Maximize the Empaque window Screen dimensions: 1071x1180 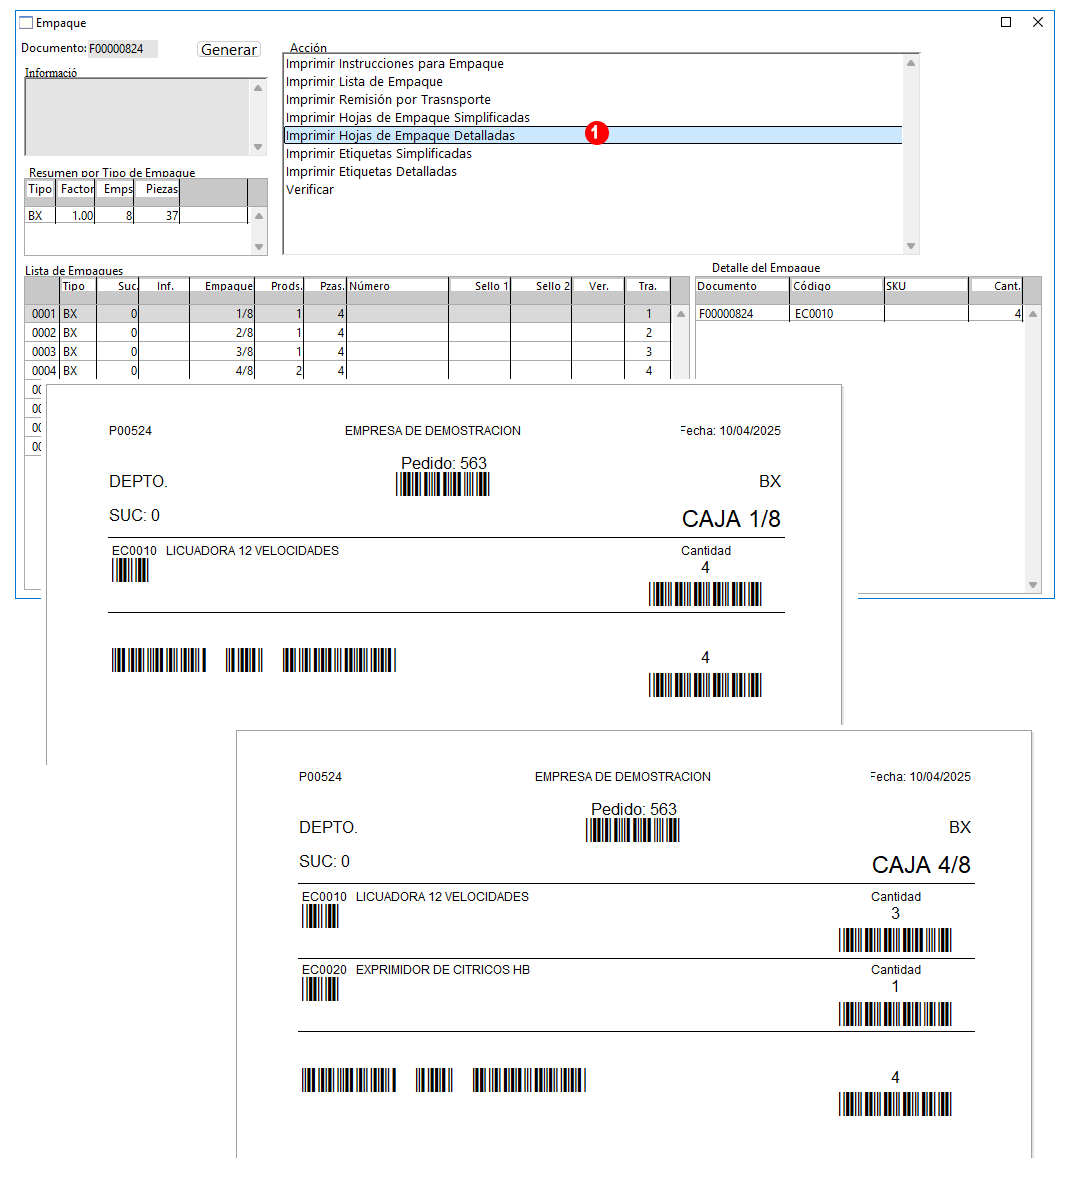(1006, 22)
